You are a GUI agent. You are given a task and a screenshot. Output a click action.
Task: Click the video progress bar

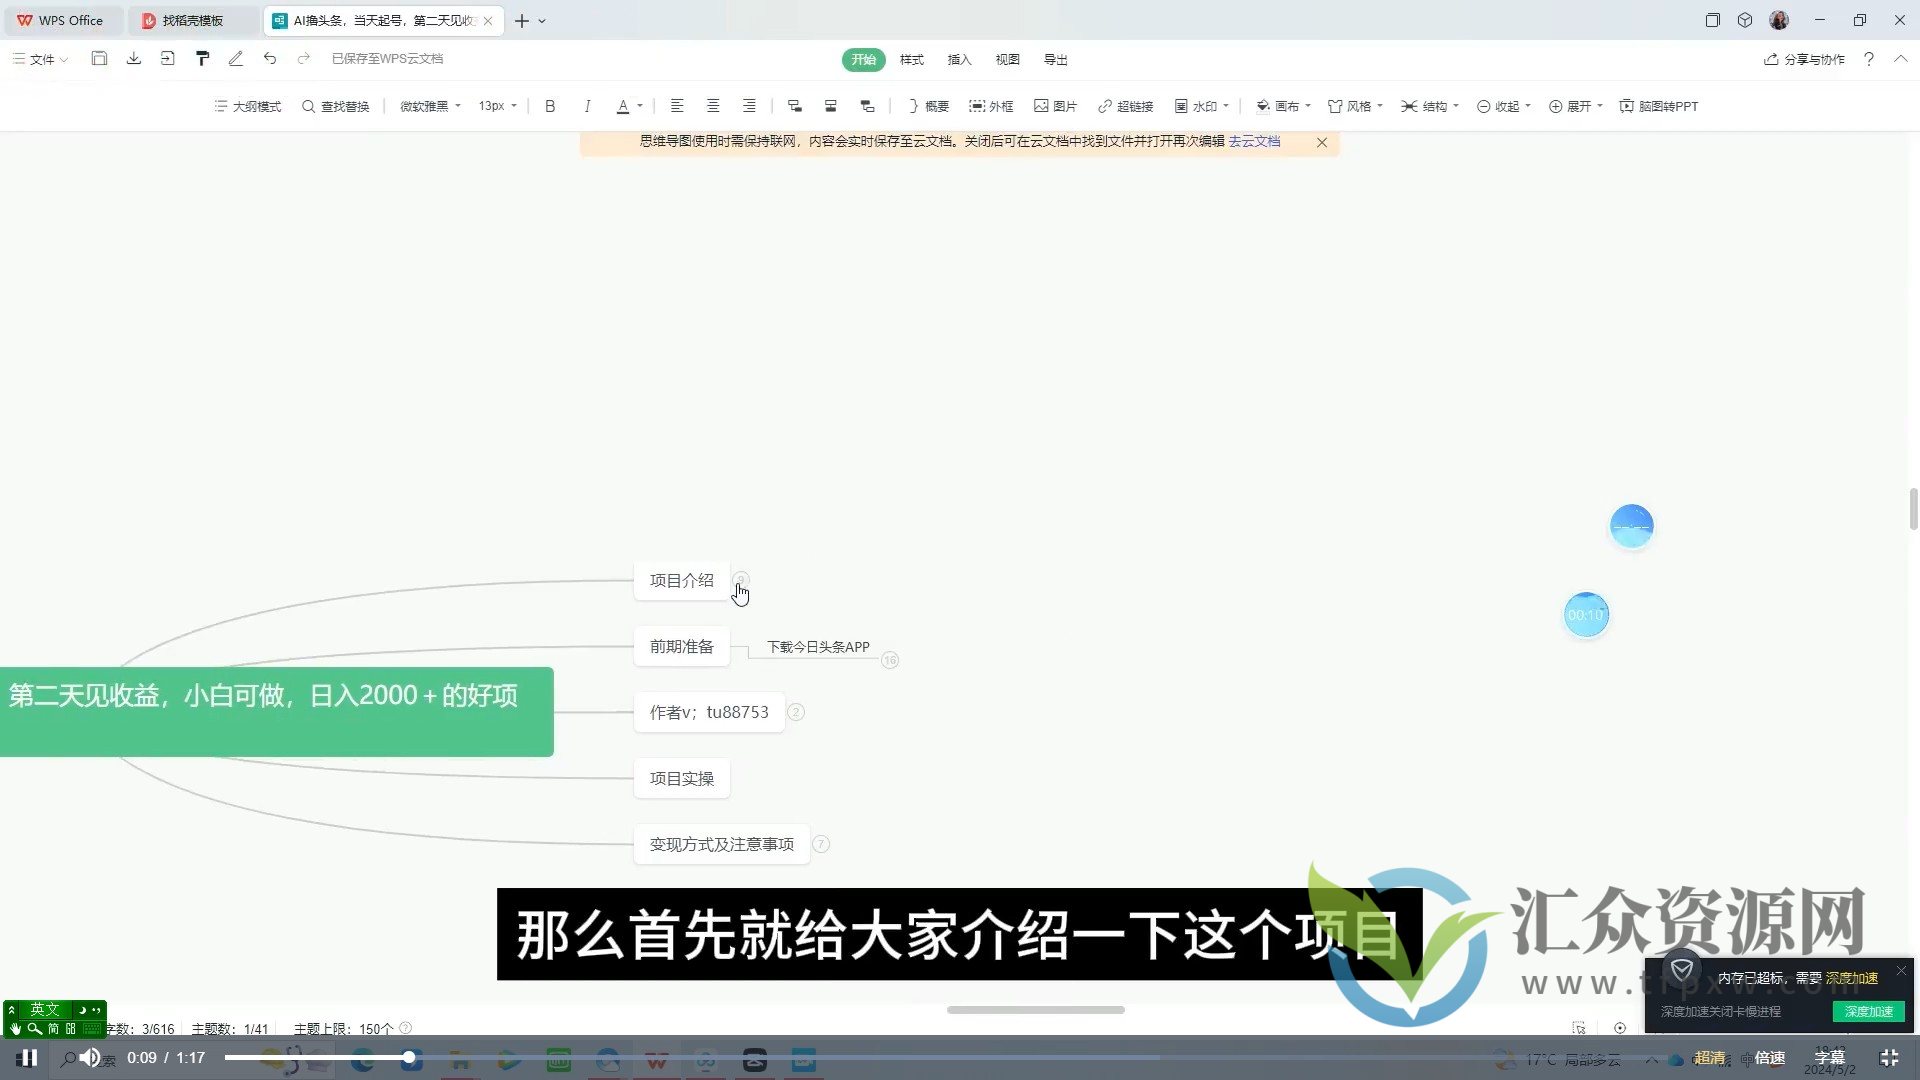[700, 1057]
